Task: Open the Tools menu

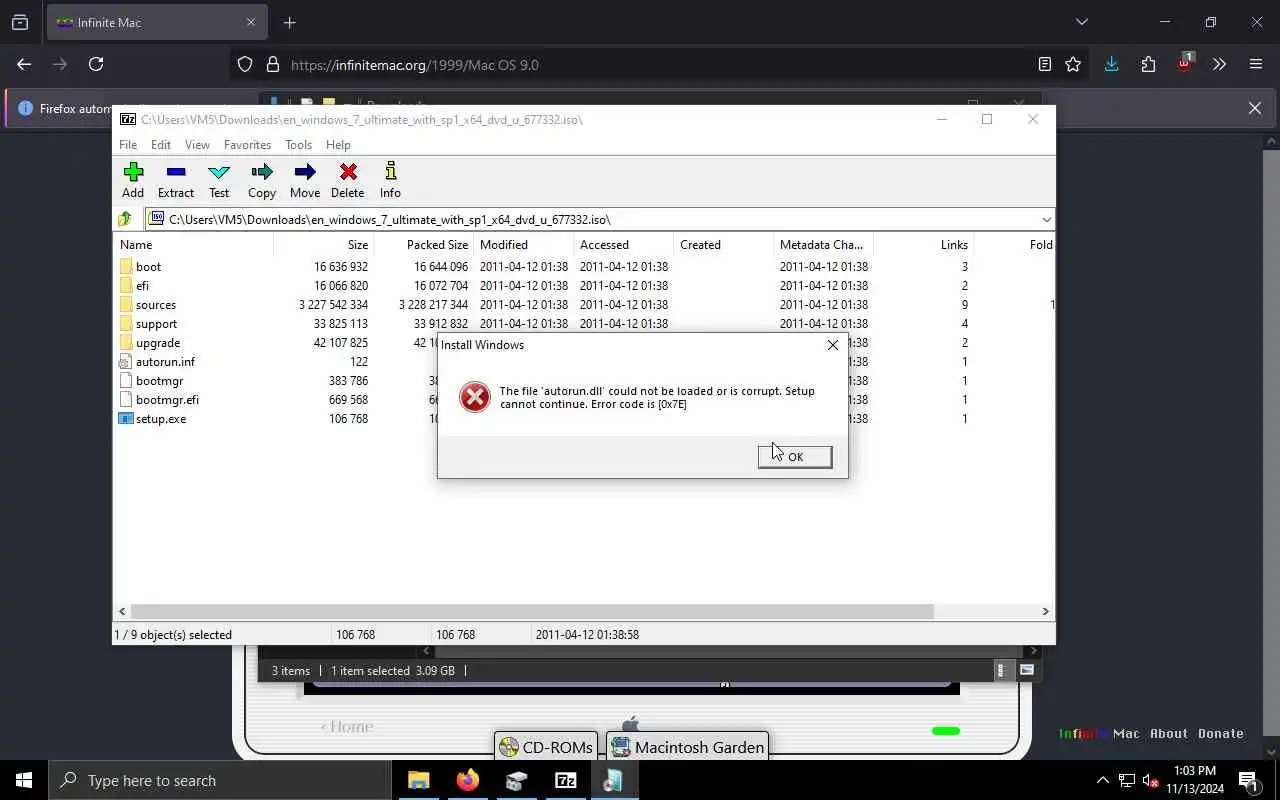Action: [x=299, y=145]
